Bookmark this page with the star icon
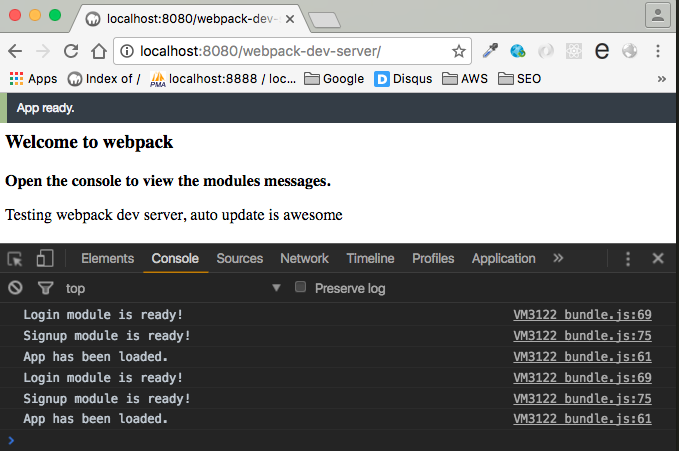The height and width of the screenshot is (451, 679). 459,51
